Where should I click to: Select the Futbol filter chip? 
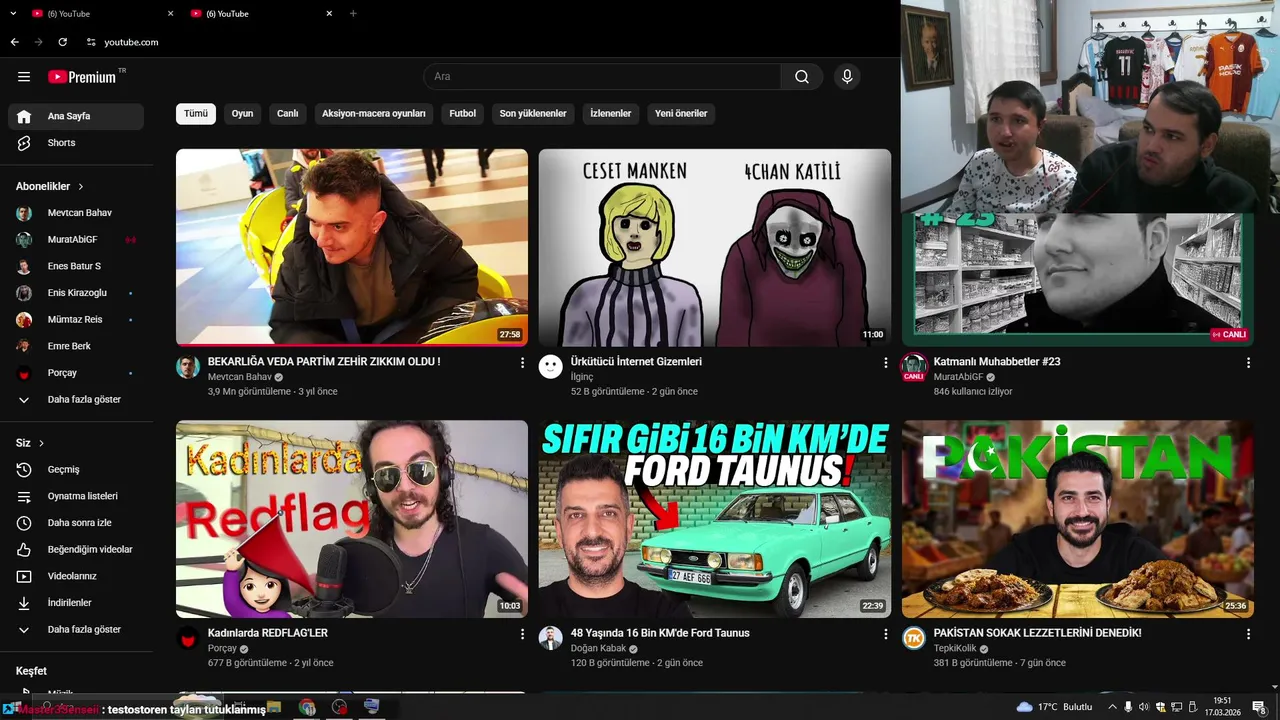tap(463, 114)
